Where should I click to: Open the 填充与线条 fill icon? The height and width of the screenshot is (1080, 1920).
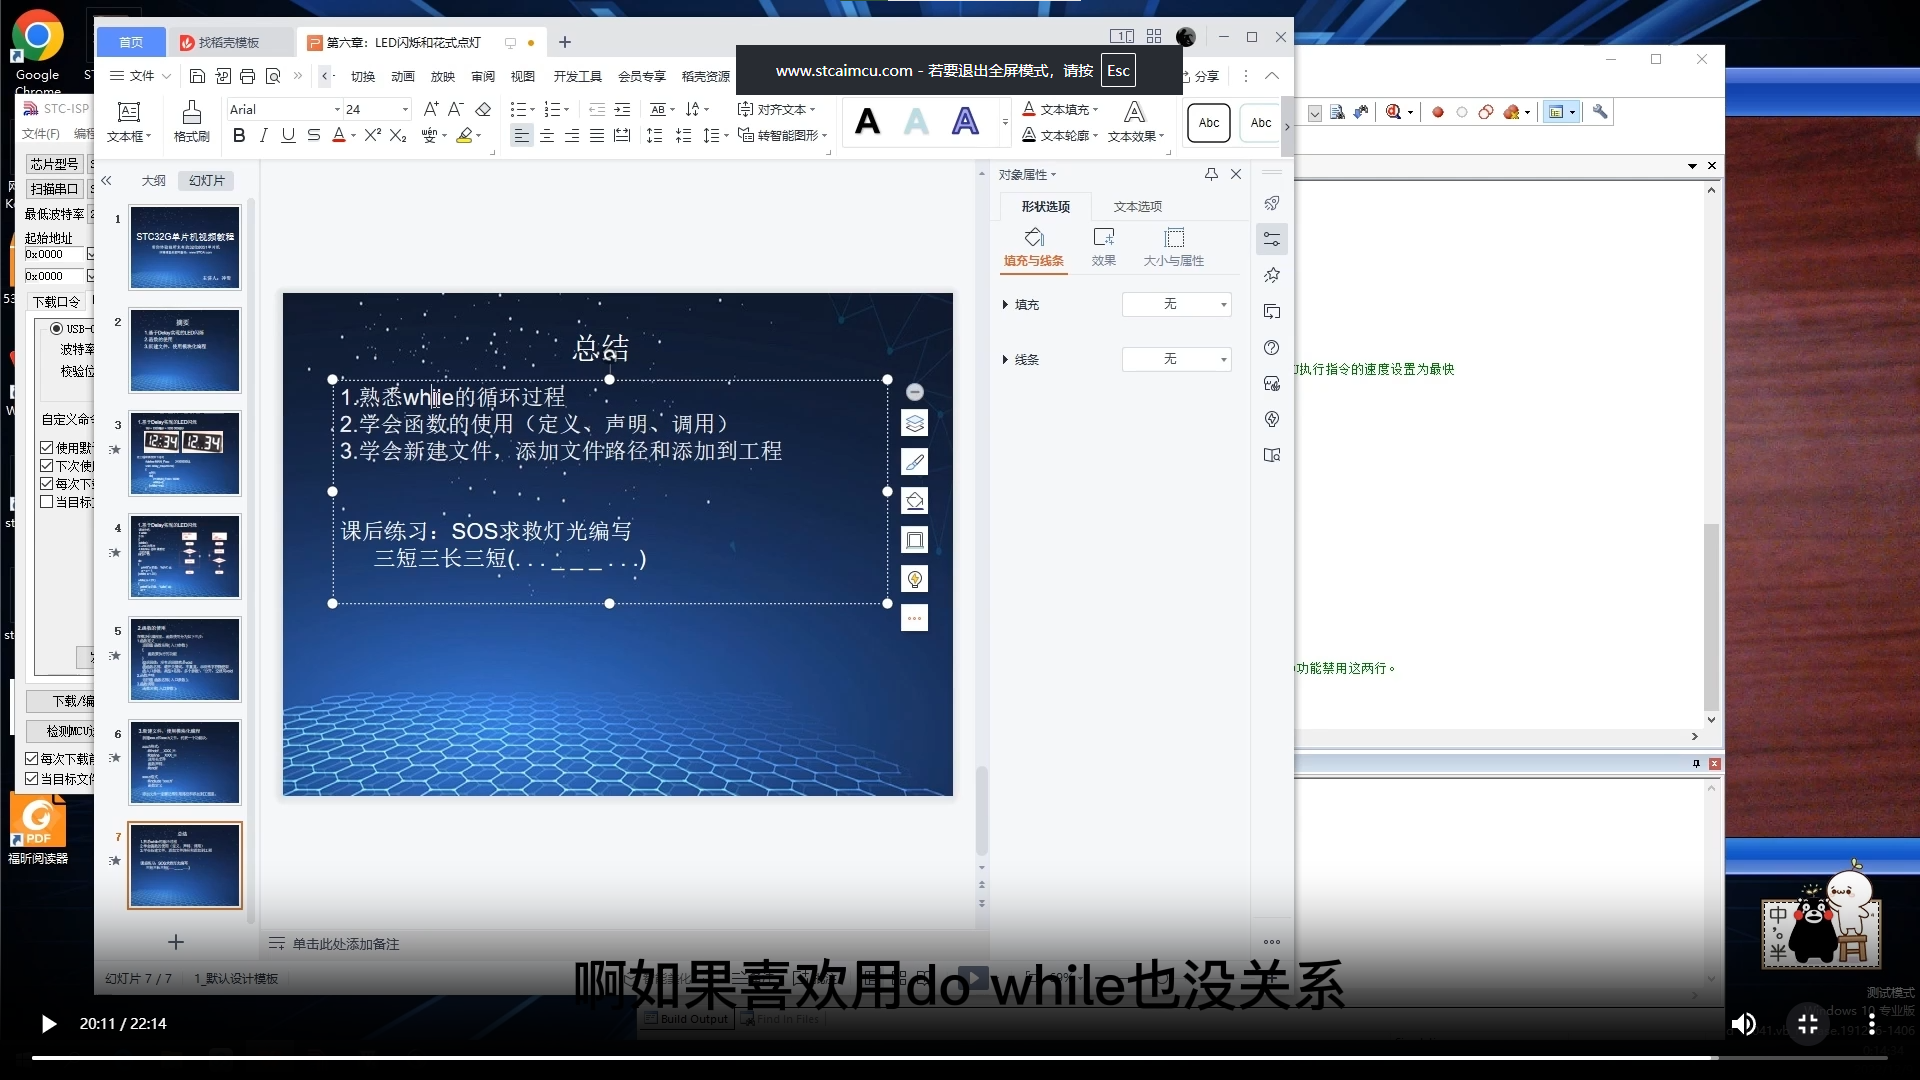coord(1034,247)
